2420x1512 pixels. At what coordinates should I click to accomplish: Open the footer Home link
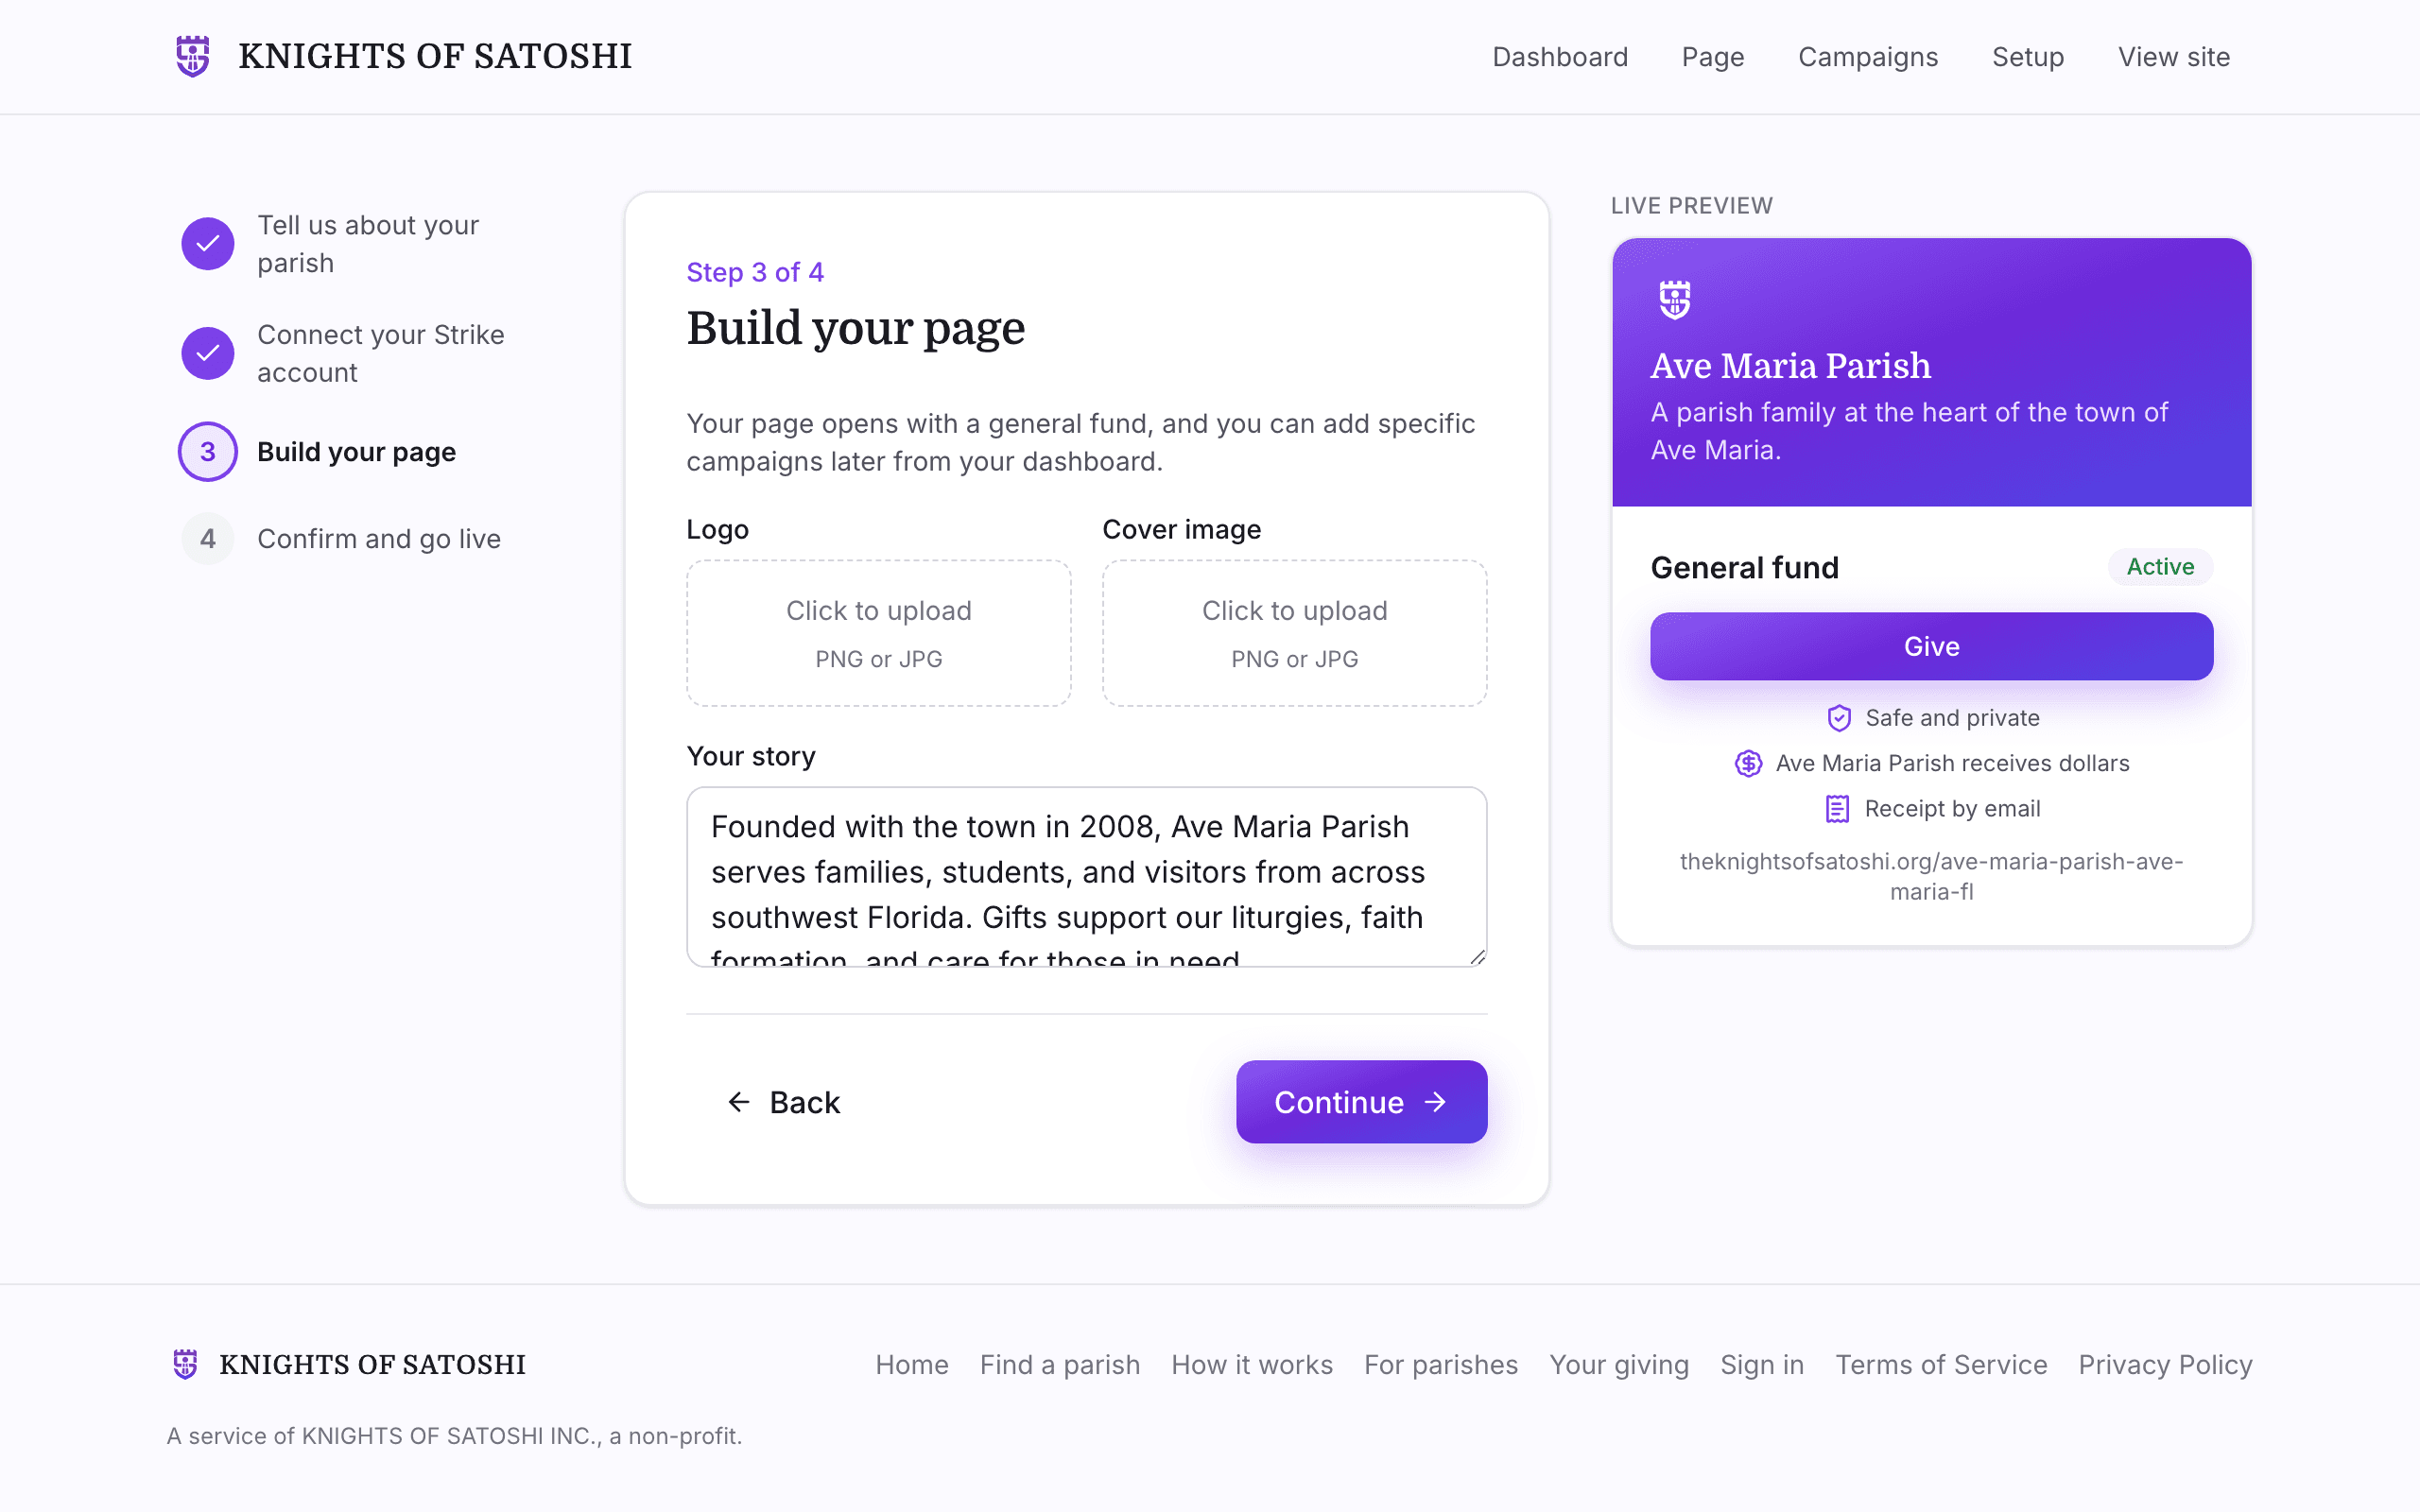pos(911,1365)
